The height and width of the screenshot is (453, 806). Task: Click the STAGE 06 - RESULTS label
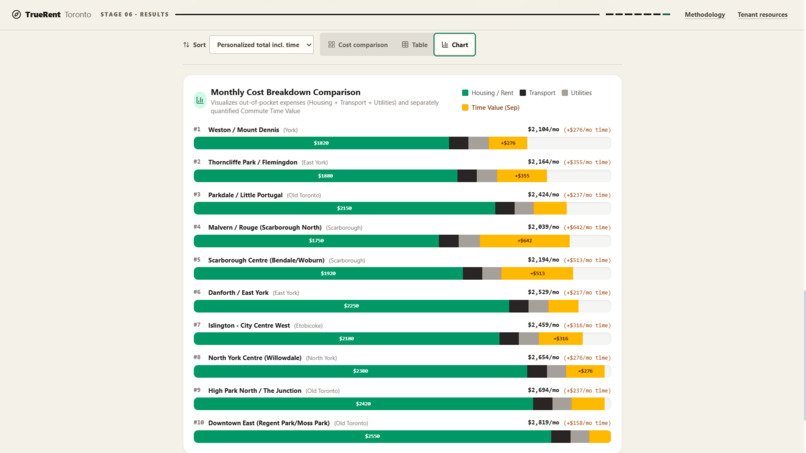point(134,14)
